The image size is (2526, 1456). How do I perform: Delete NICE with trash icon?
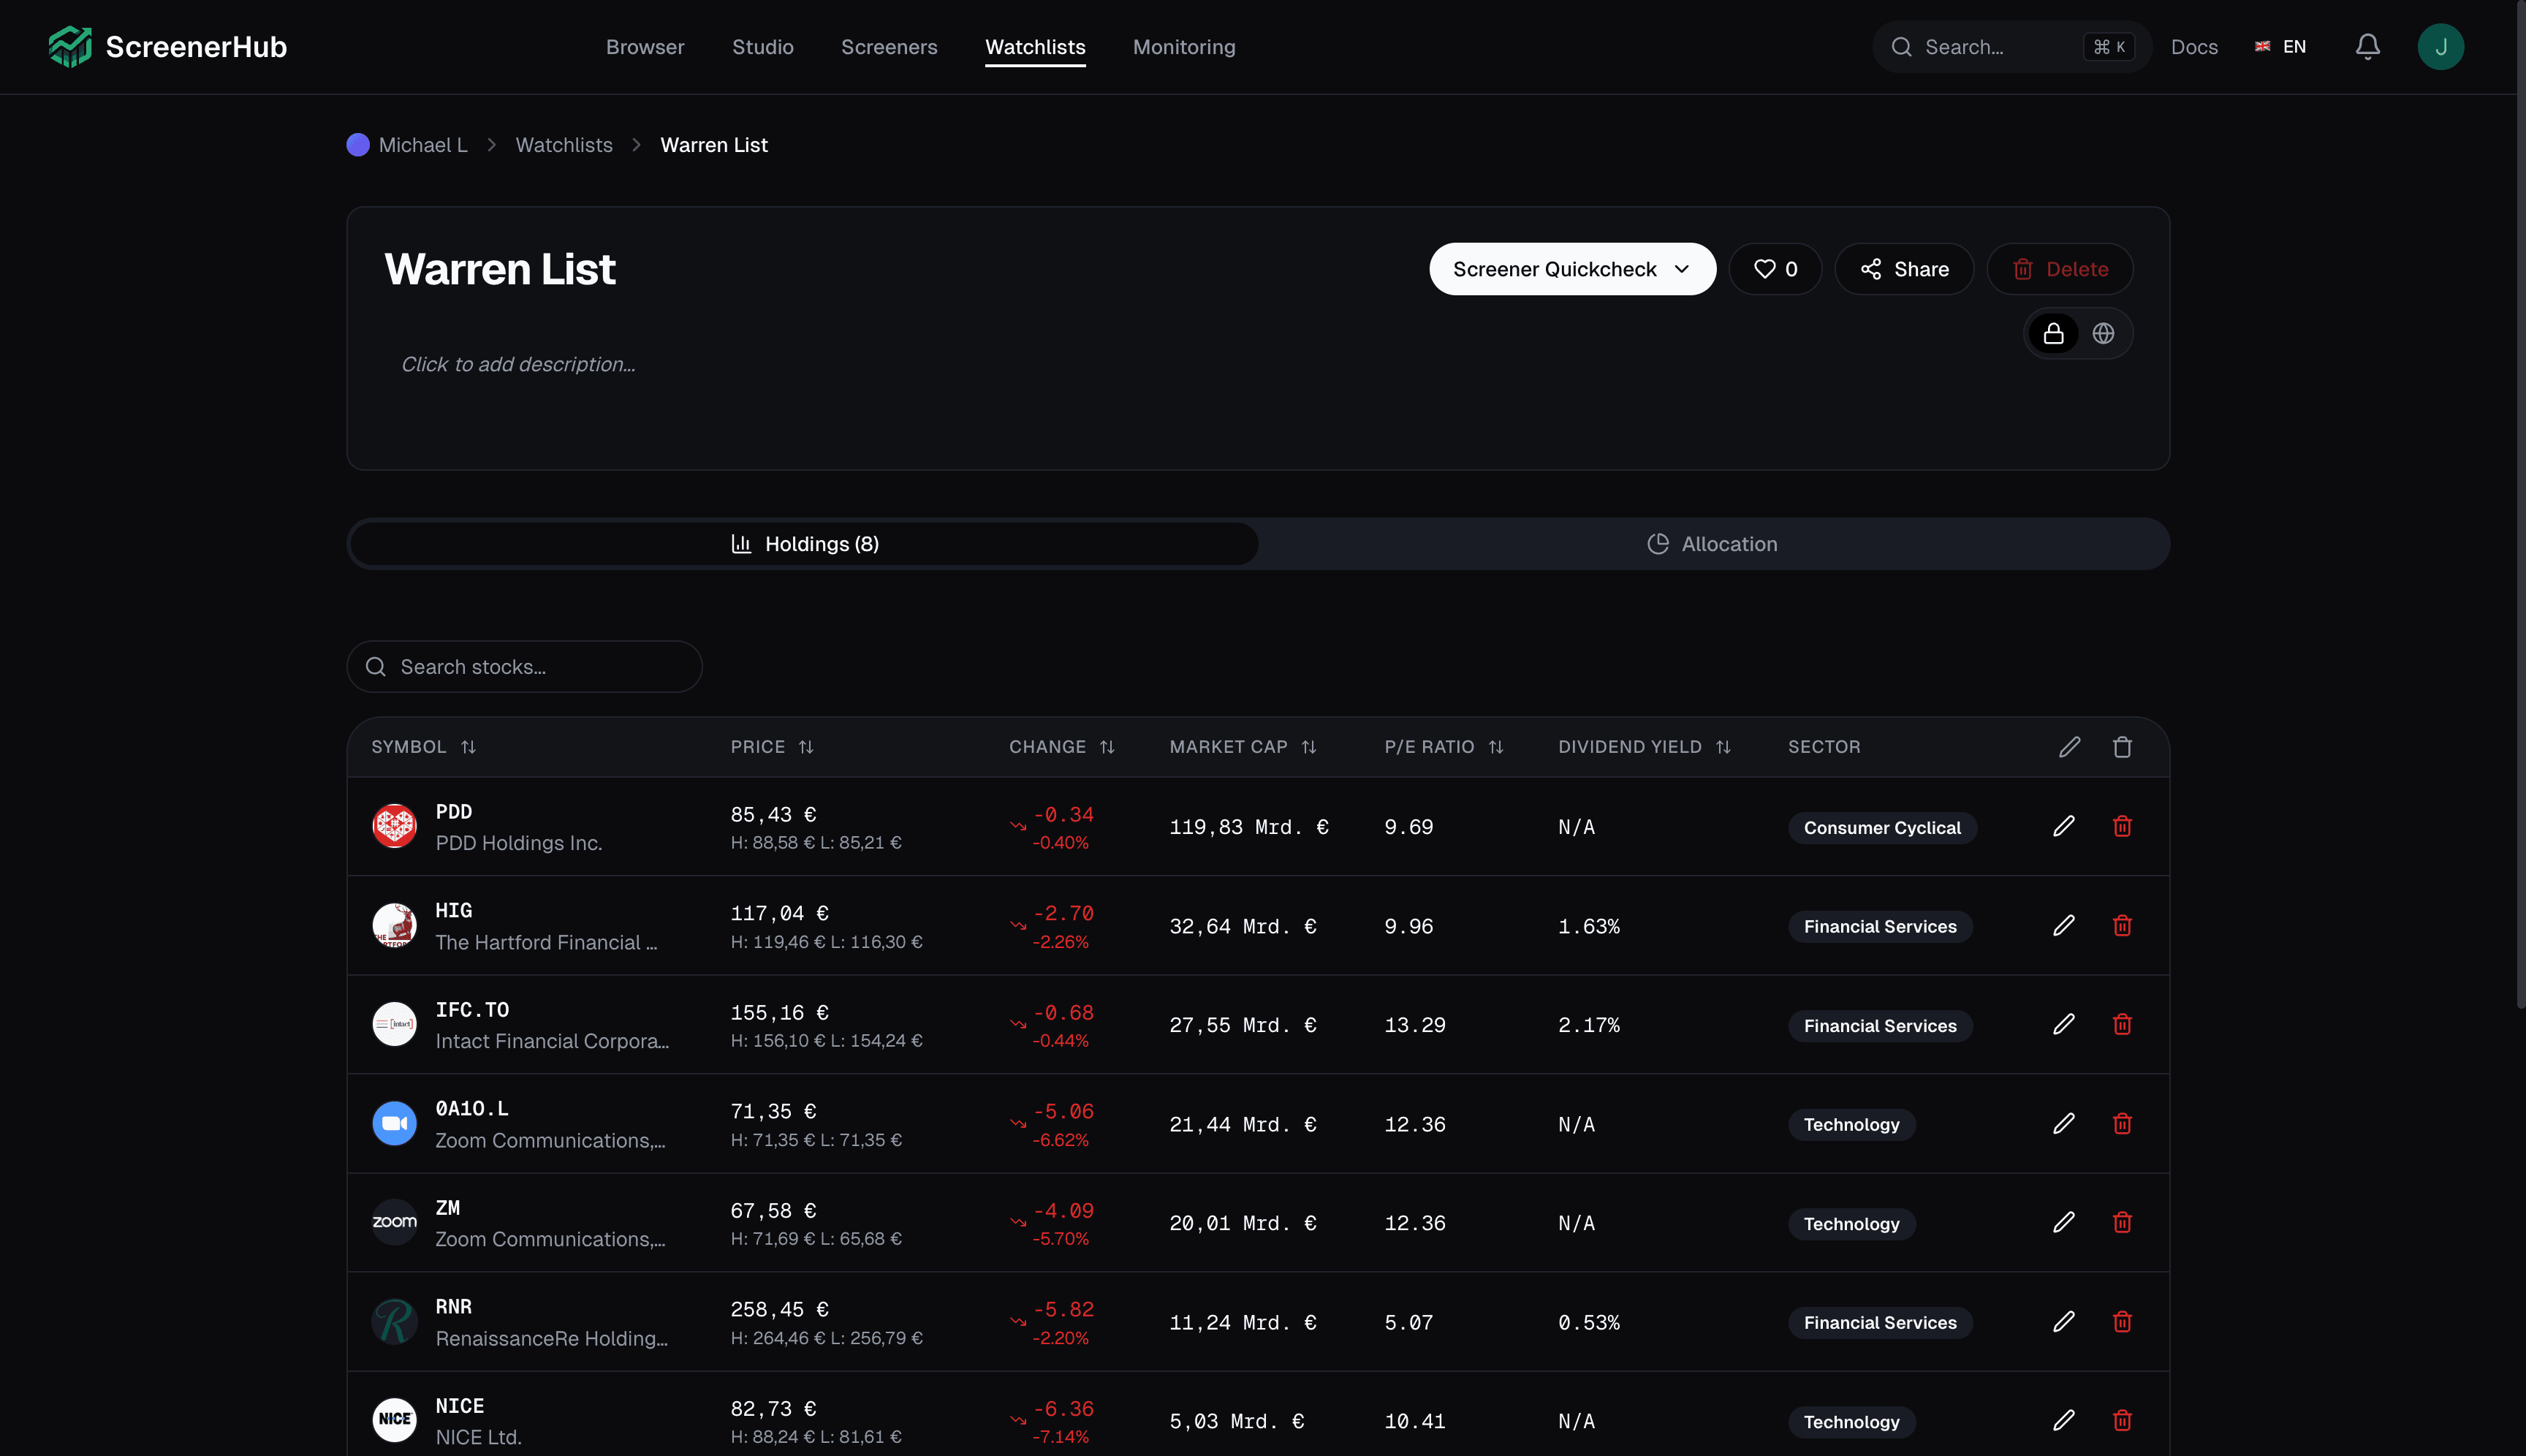pos(2122,1420)
